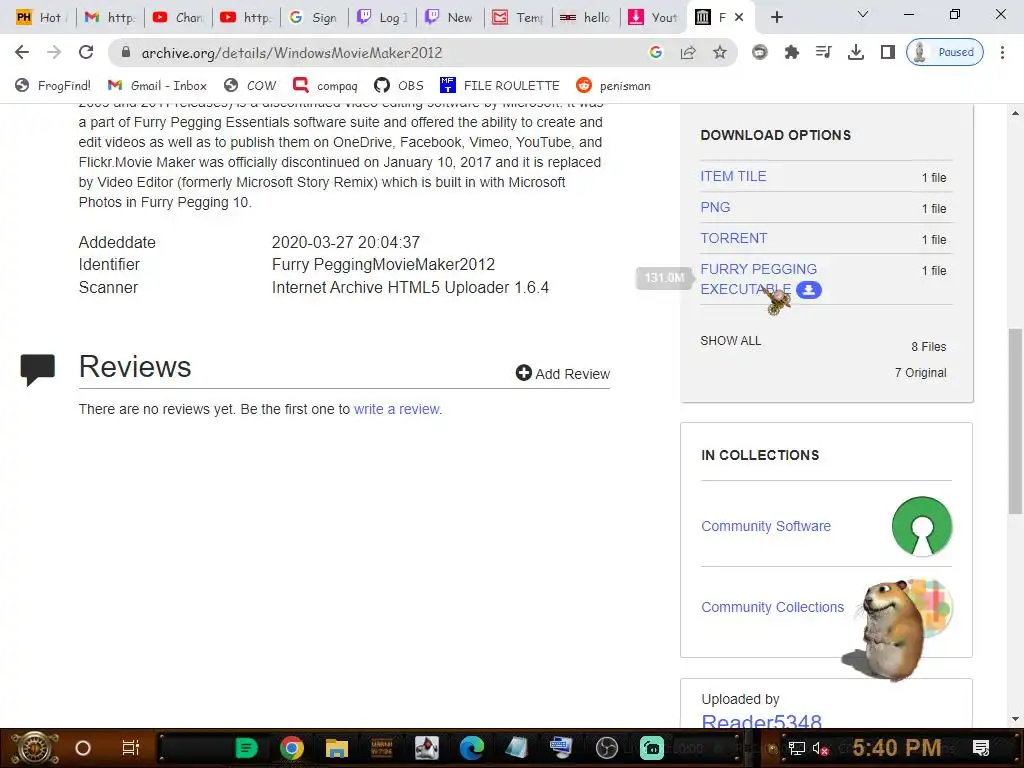The image size is (1024, 768).
Task: Switch to the 'Temp' mail tab
Action: point(519,17)
